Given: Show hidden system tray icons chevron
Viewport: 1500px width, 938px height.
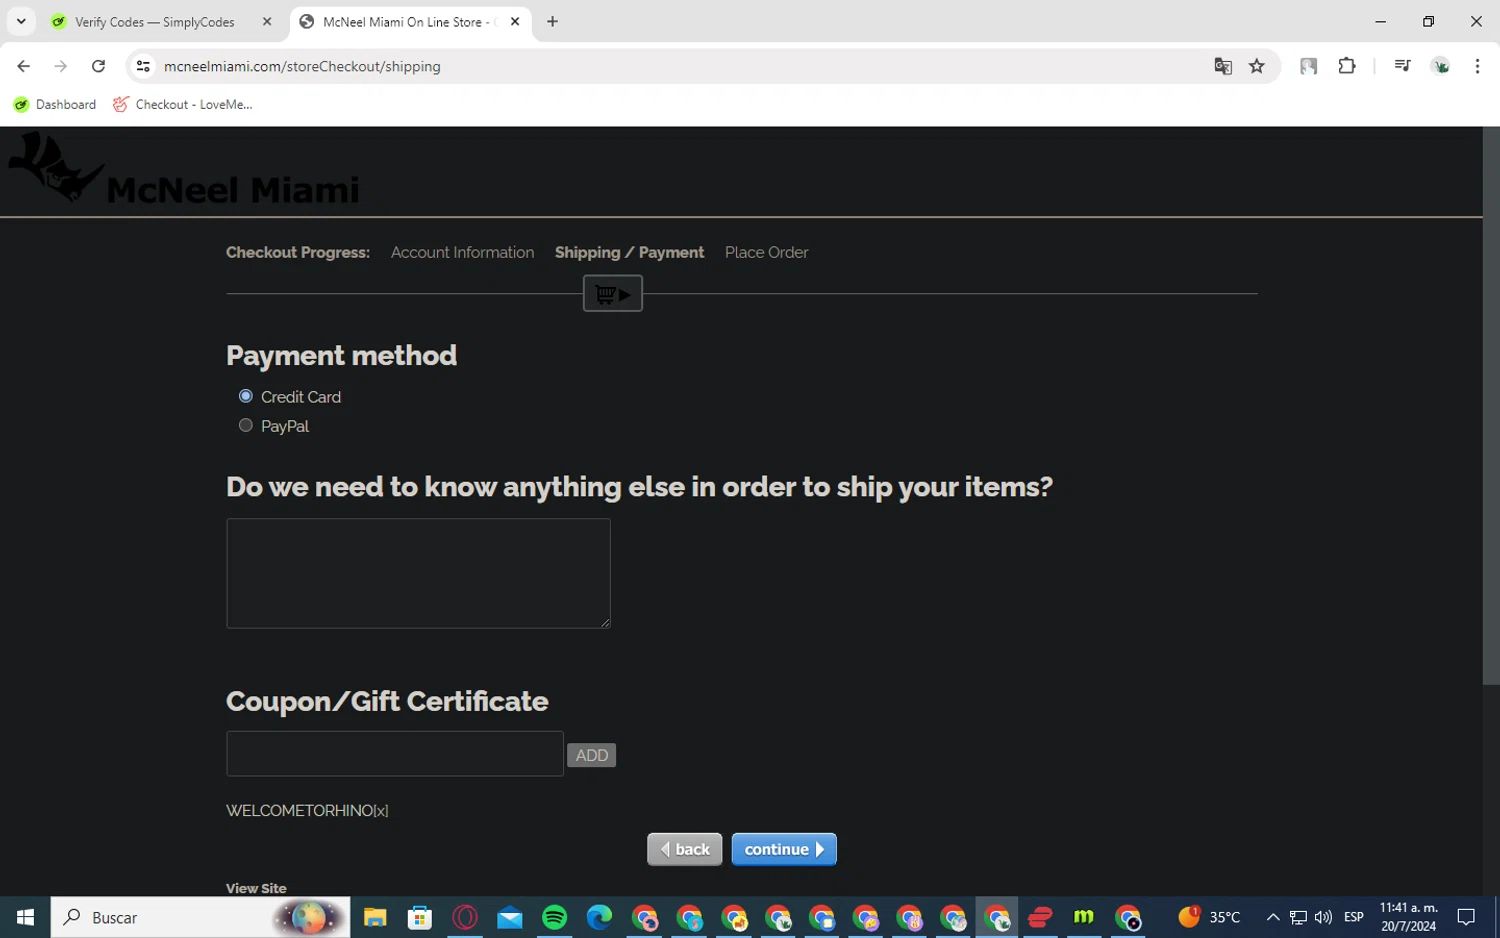Looking at the screenshot, I should pos(1272,917).
